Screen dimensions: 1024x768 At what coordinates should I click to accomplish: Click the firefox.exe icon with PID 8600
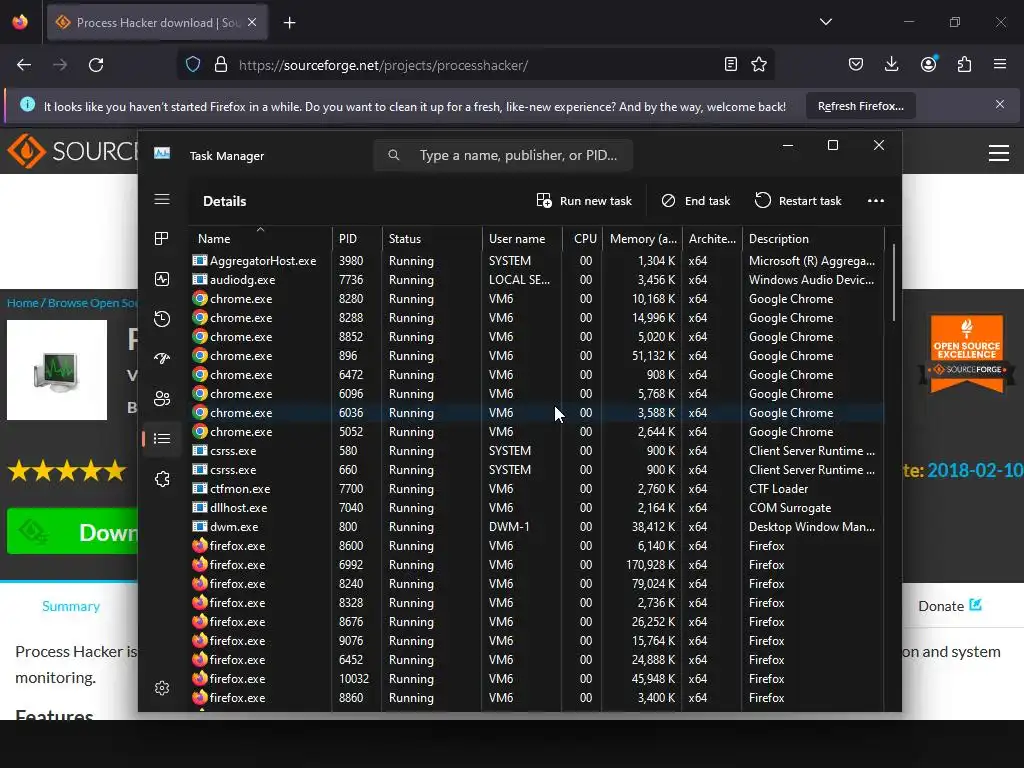click(200, 545)
